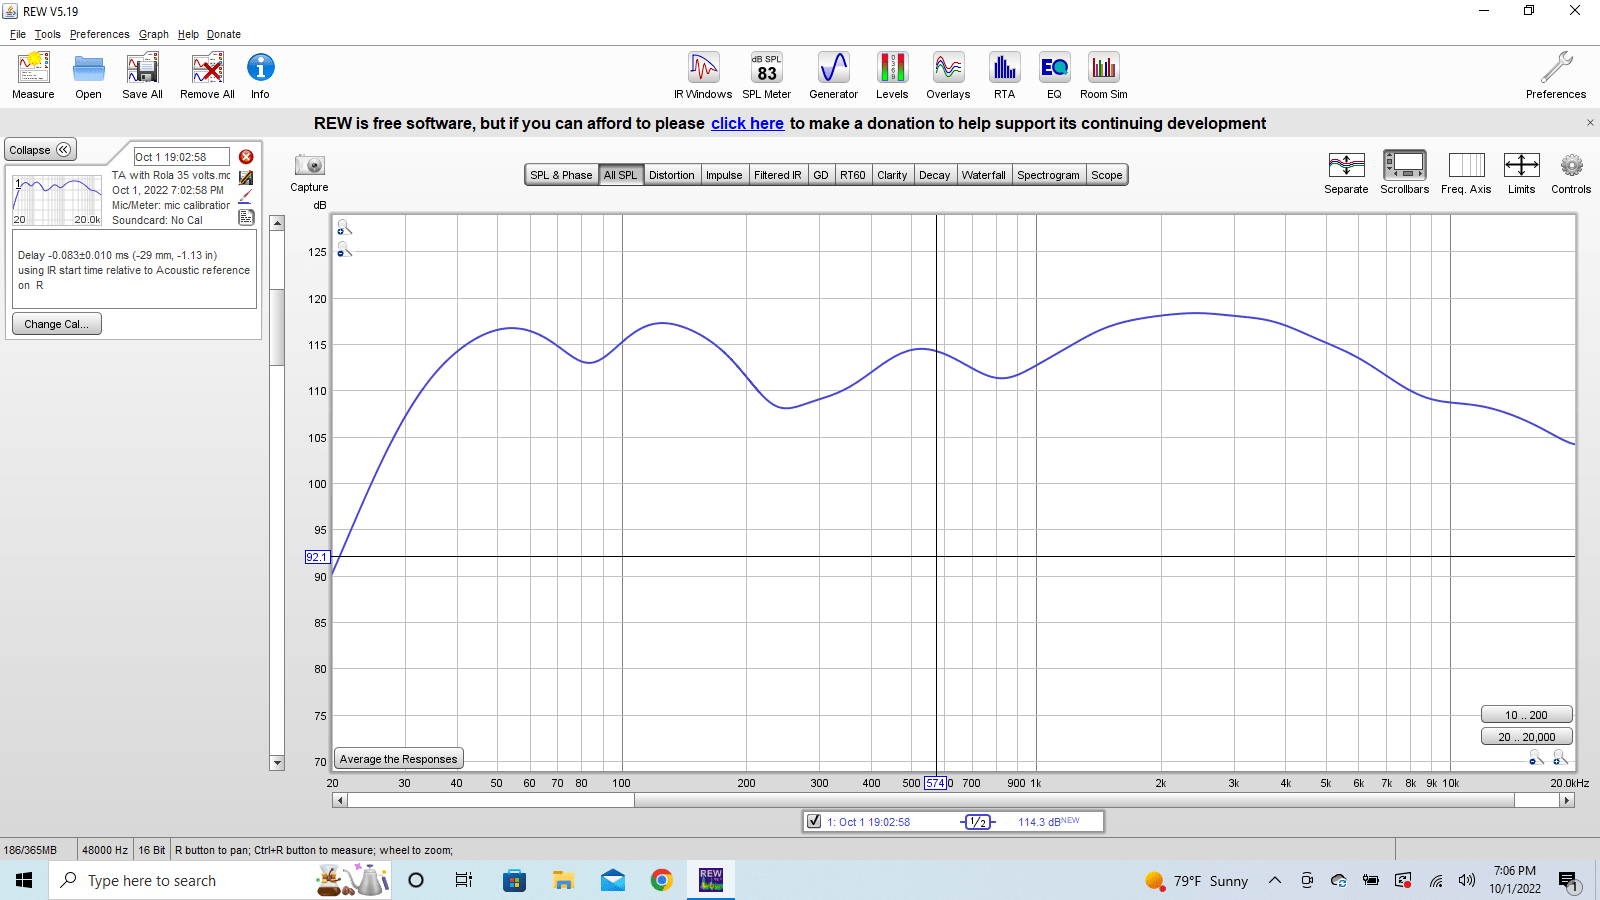Switch to RT60 tab
Screen dimensions: 1600x900
[x=853, y=175]
